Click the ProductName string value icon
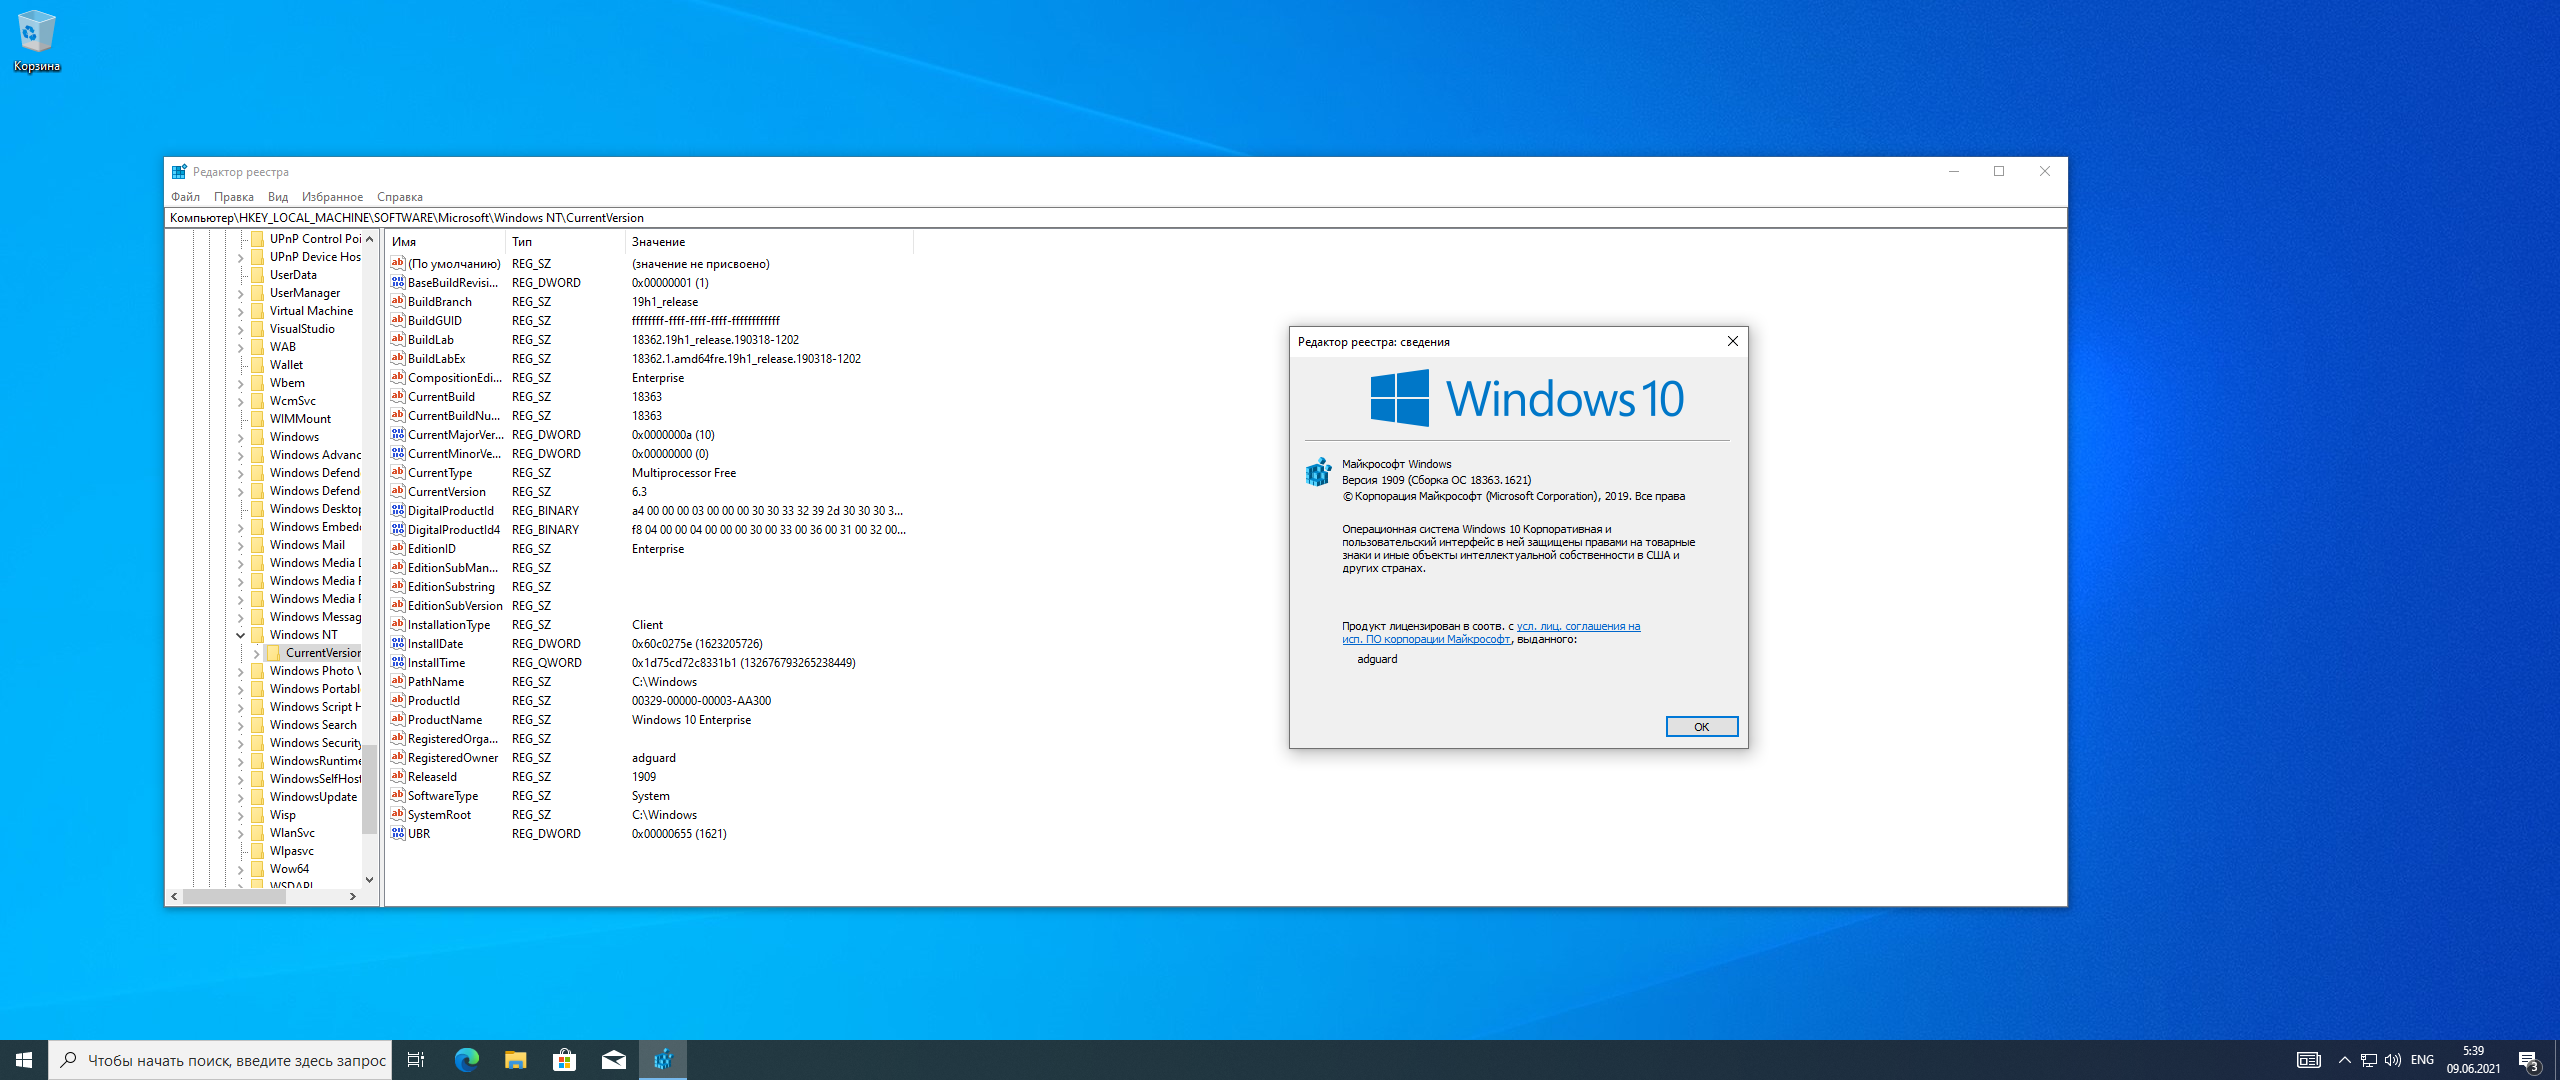Viewport: 2560px width, 1080px height. (398, 720)
